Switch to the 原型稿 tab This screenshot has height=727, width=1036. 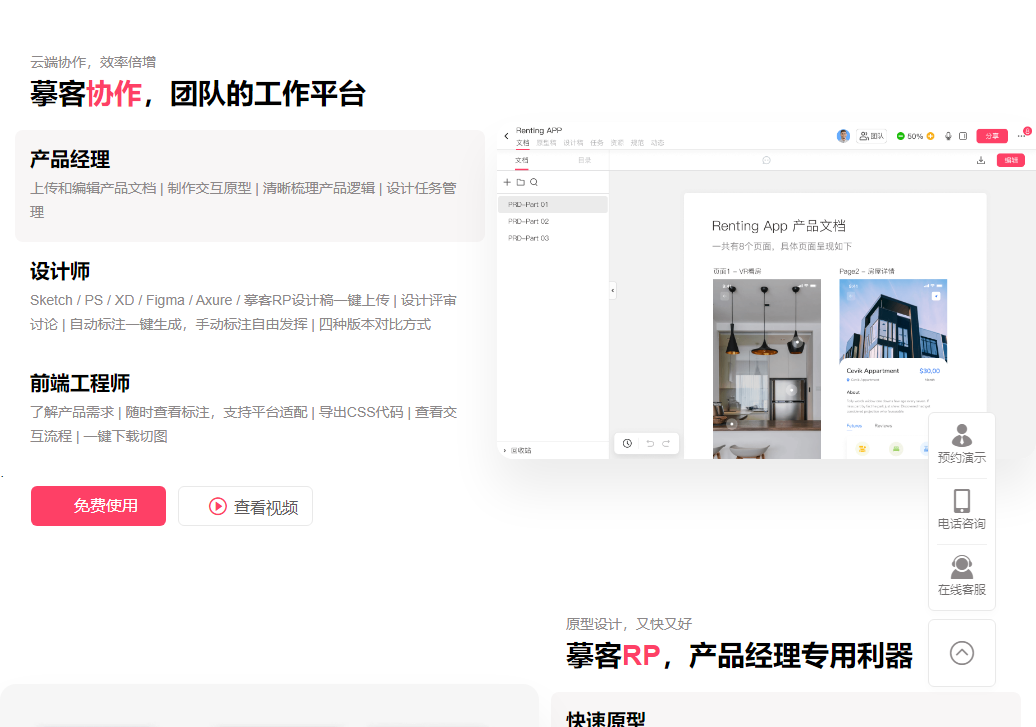tap(546, 143)
